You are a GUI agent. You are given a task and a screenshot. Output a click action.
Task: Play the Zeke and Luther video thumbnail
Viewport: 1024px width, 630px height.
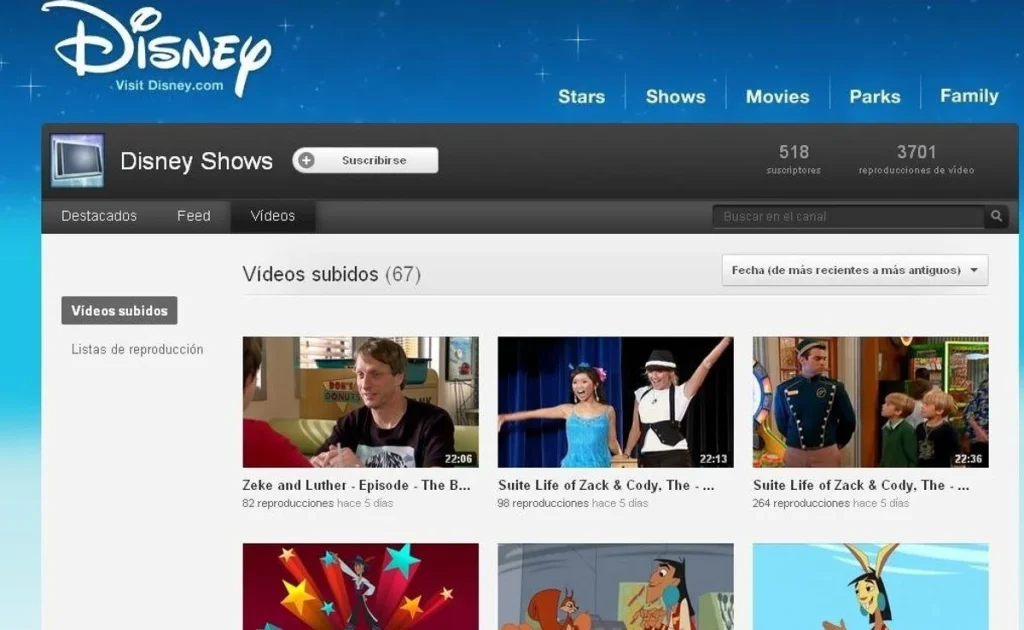point(360,402)
